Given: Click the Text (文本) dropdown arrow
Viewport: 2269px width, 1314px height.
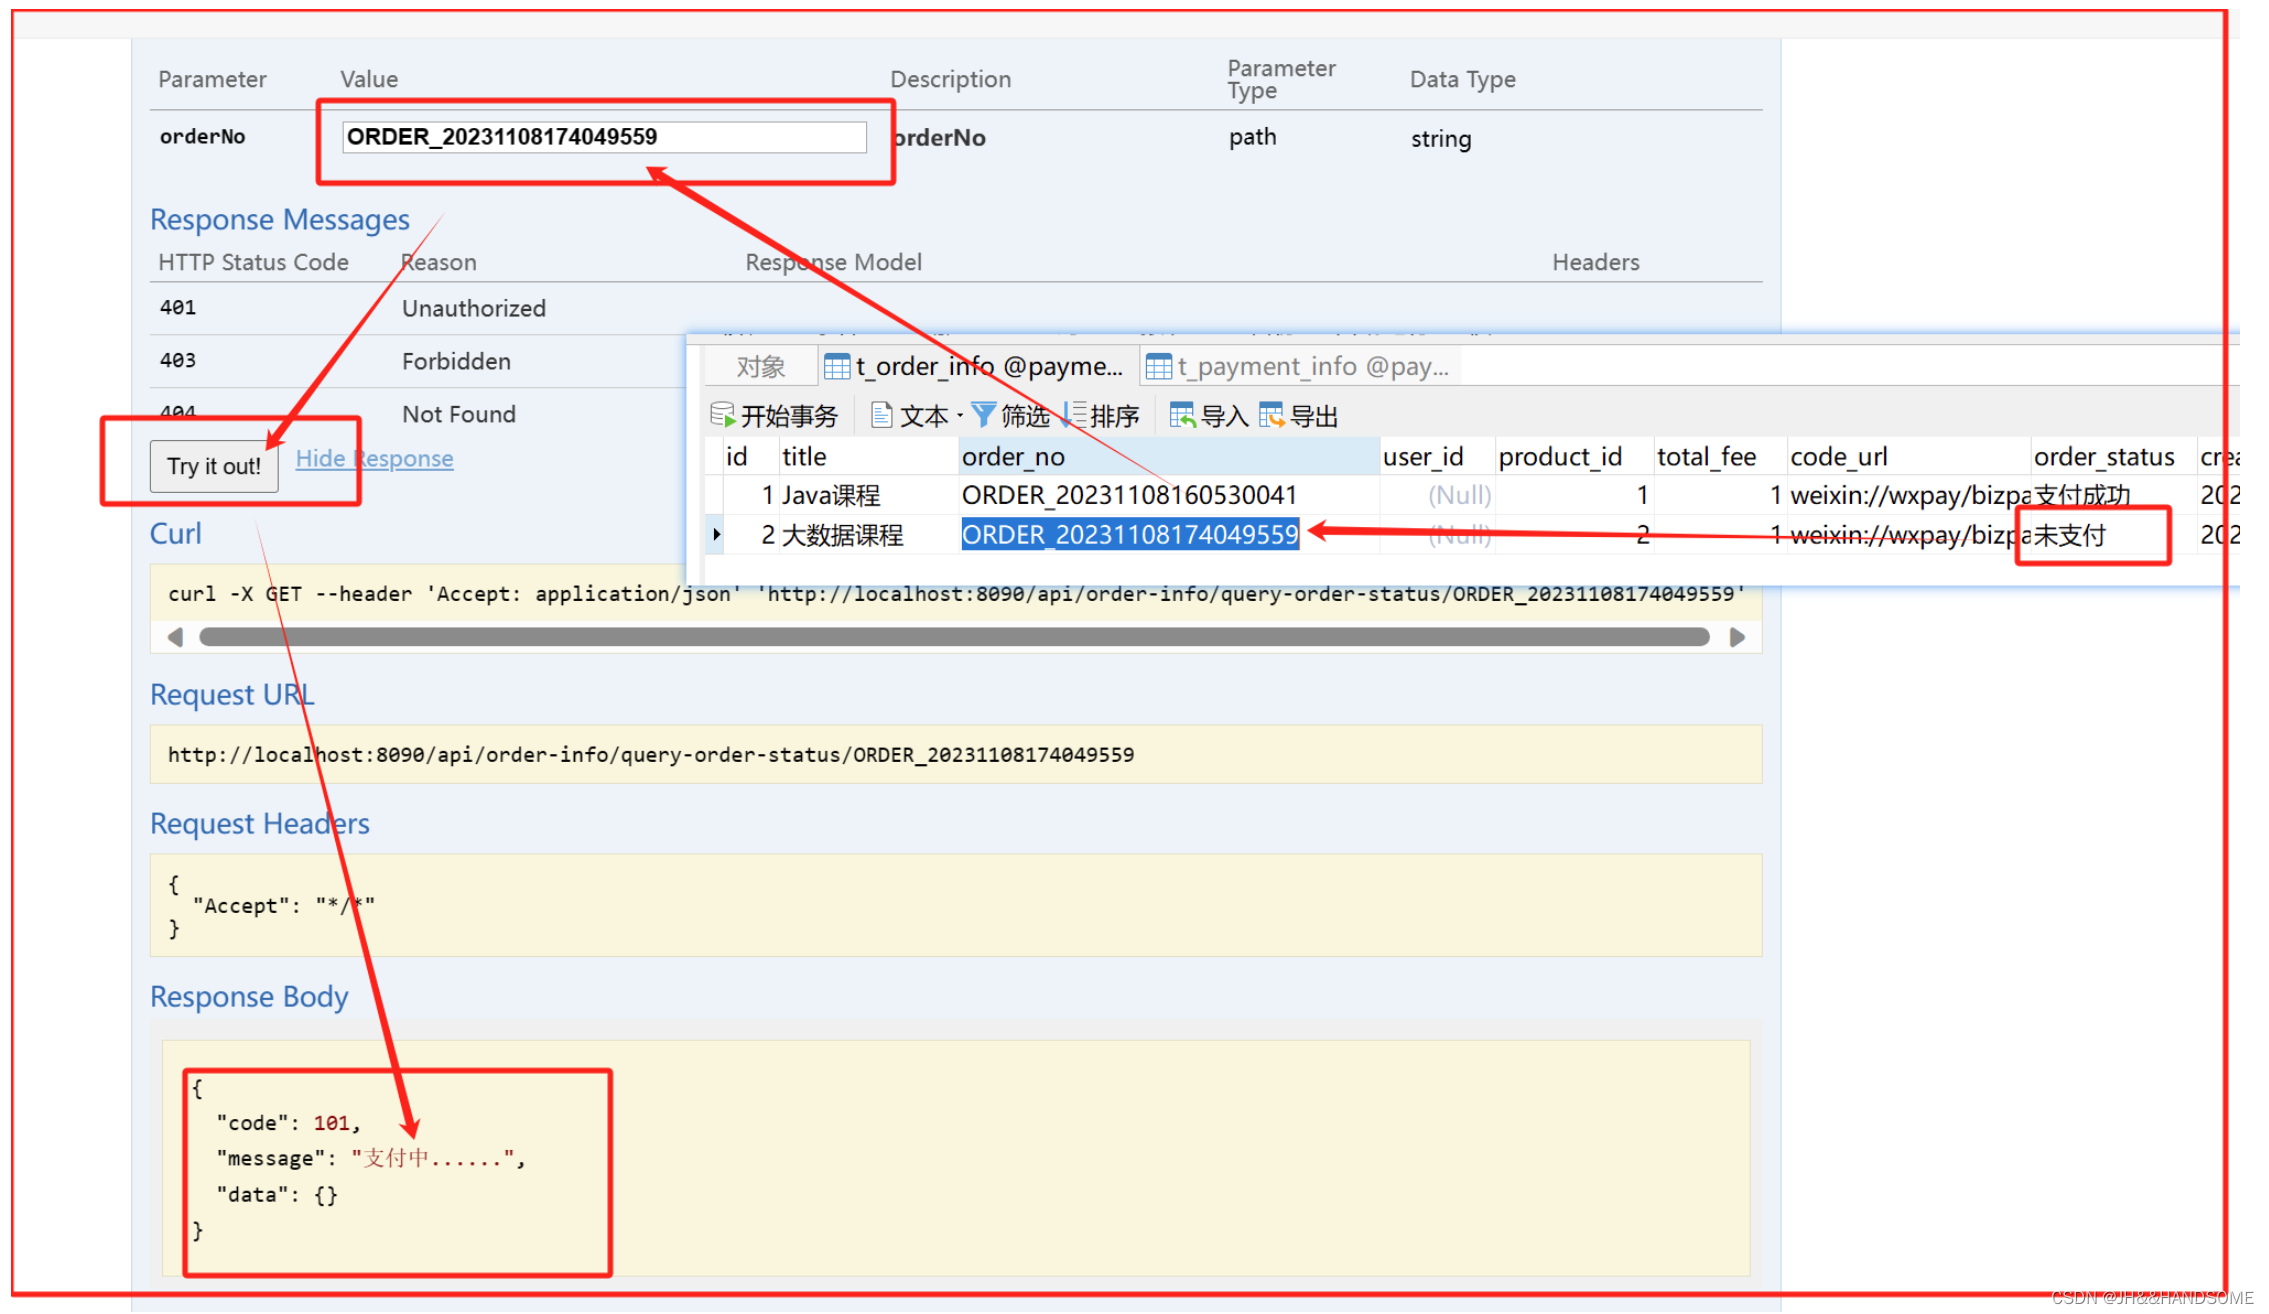Looking at the screenshot, I should click(x=959, y=416).
